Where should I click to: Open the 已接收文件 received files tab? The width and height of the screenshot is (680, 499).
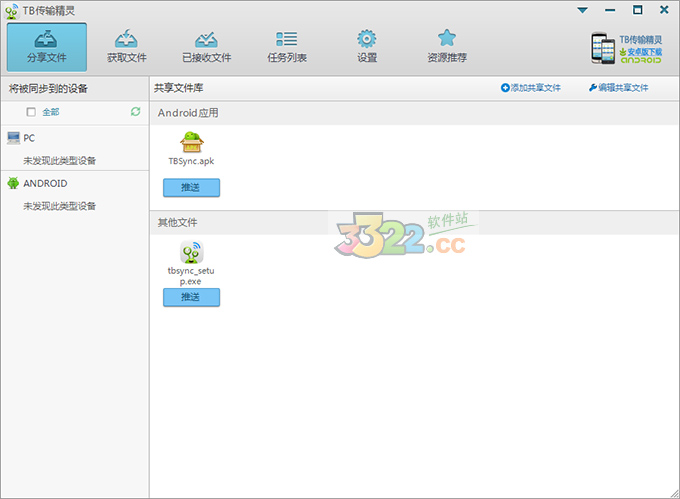point(206,47)
